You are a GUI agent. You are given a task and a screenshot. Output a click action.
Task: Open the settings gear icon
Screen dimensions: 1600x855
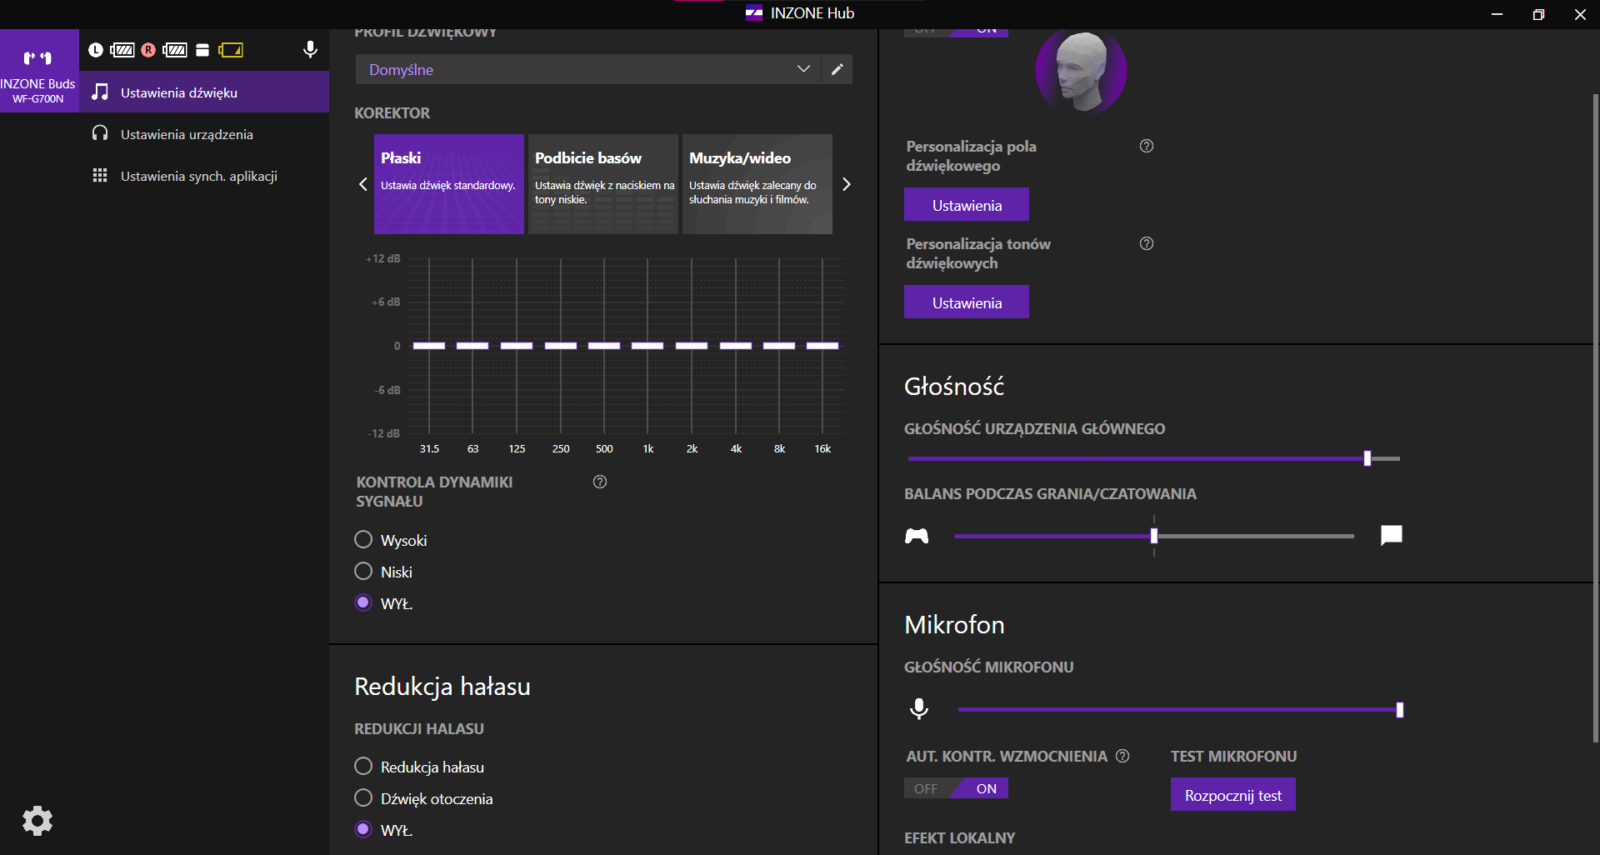[37, 821]
